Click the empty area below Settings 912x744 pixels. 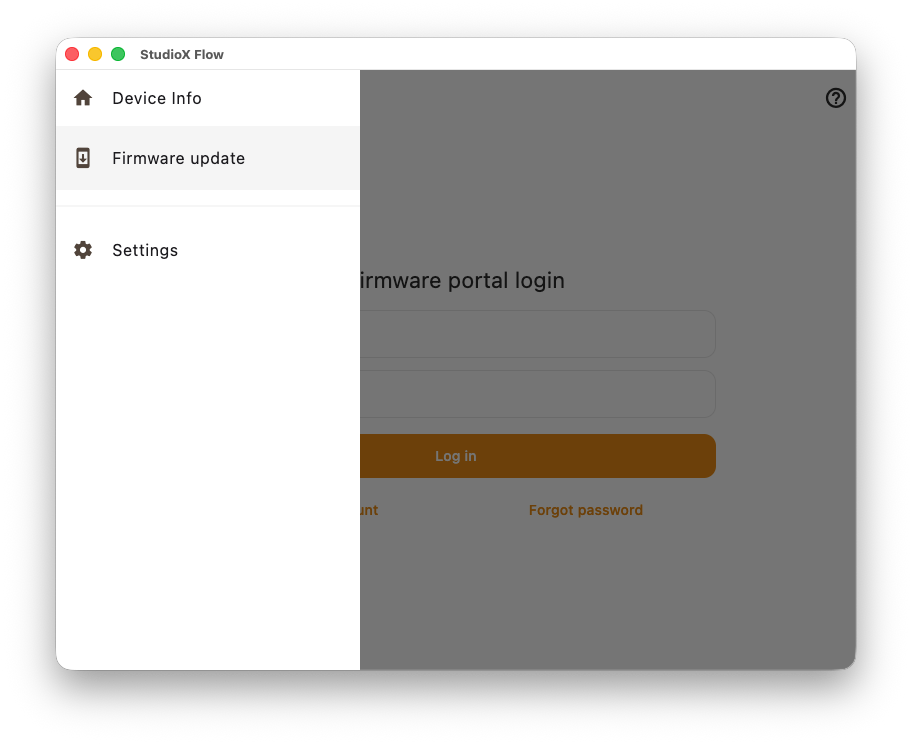(207, 450)
